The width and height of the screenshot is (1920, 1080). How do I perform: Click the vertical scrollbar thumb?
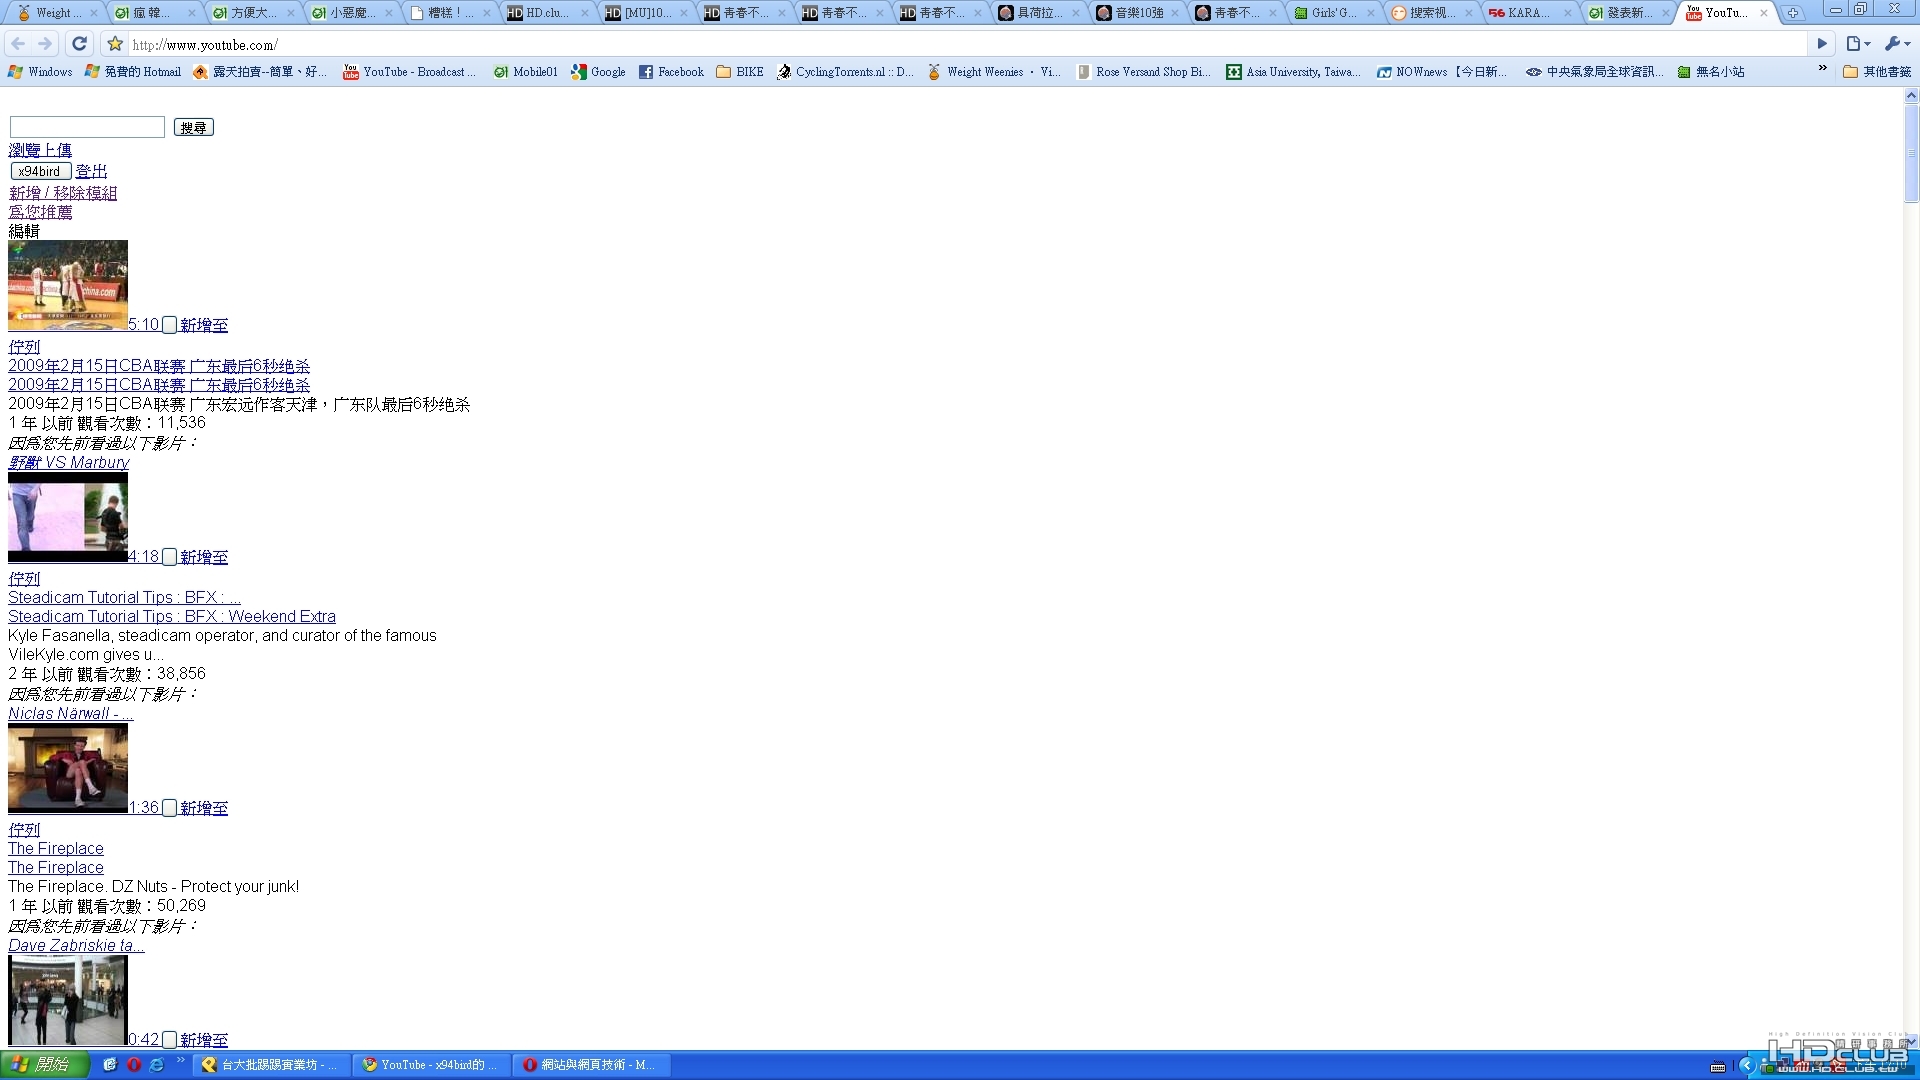point(1911,153)
